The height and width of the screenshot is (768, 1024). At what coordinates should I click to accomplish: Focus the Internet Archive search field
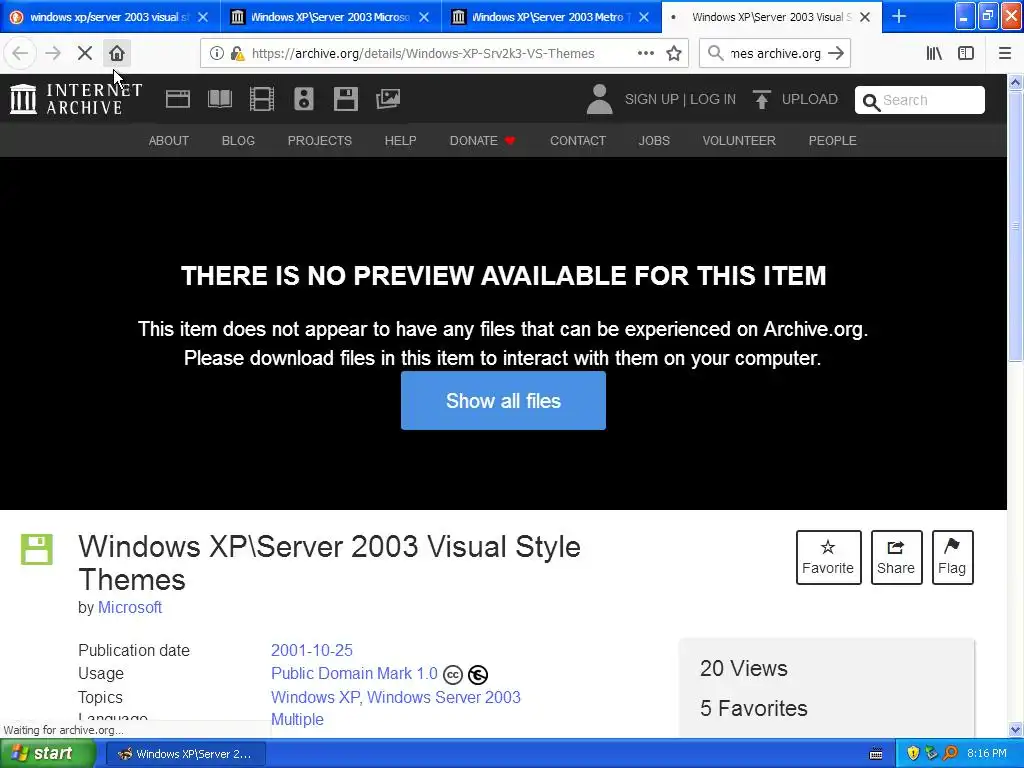click(x=920, y=100)
